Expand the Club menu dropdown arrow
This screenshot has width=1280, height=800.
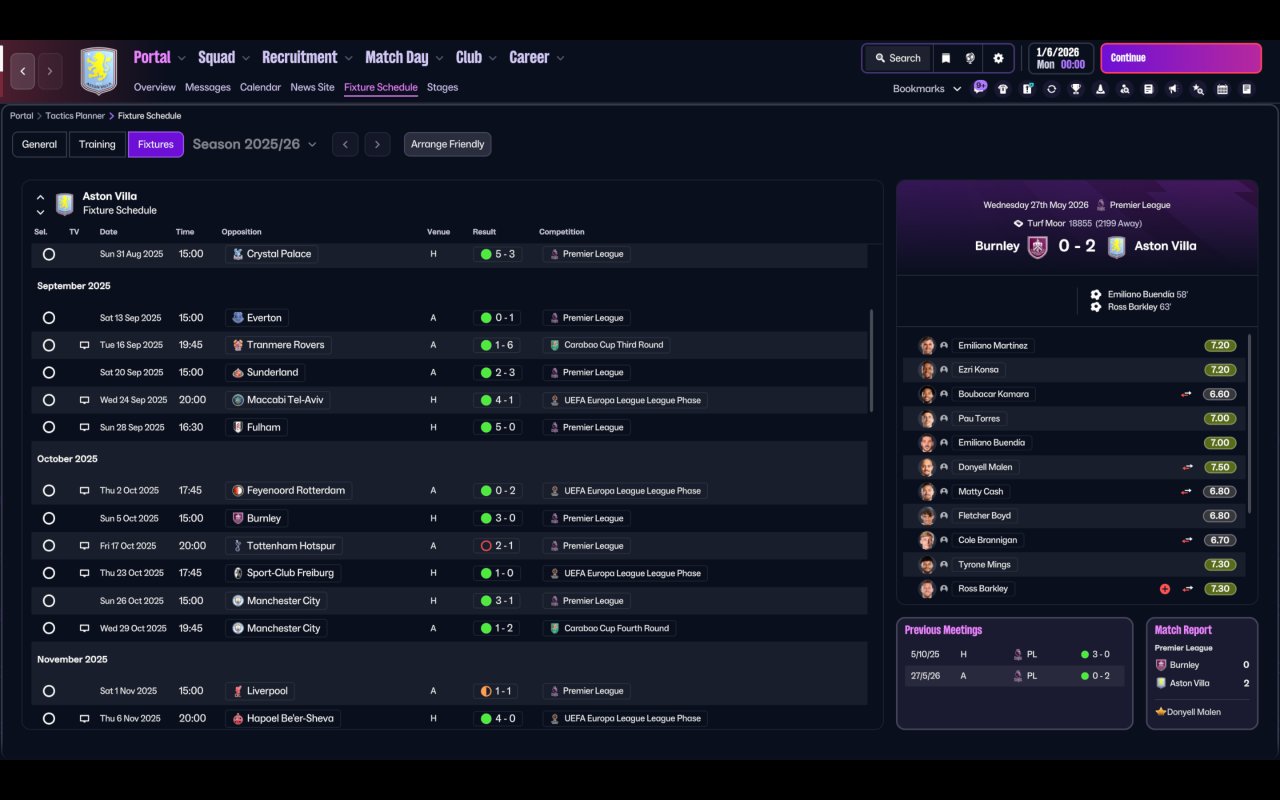click(493, 59)
